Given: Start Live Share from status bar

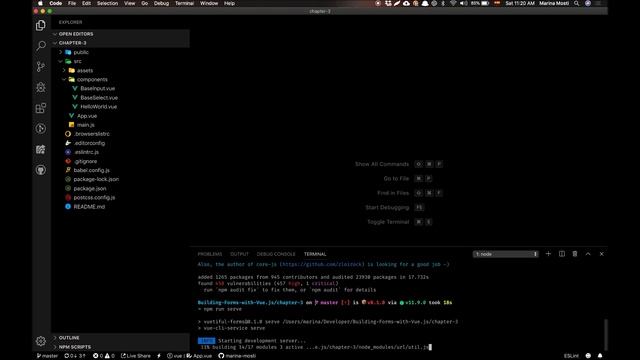Looking at the screenshot, I should tap(136, 356).
